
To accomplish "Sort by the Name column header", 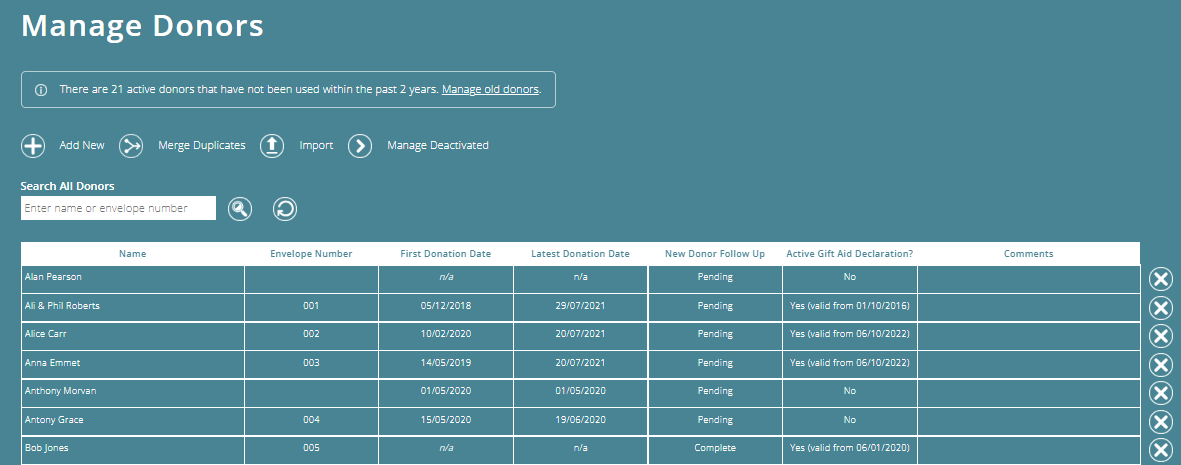I will [x=132, y=254].
